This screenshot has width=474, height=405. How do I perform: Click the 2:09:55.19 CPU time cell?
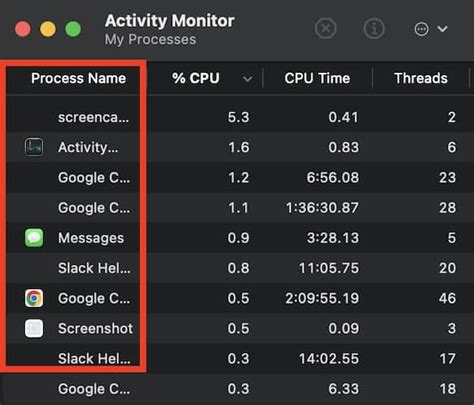click(x=322, y=298)
